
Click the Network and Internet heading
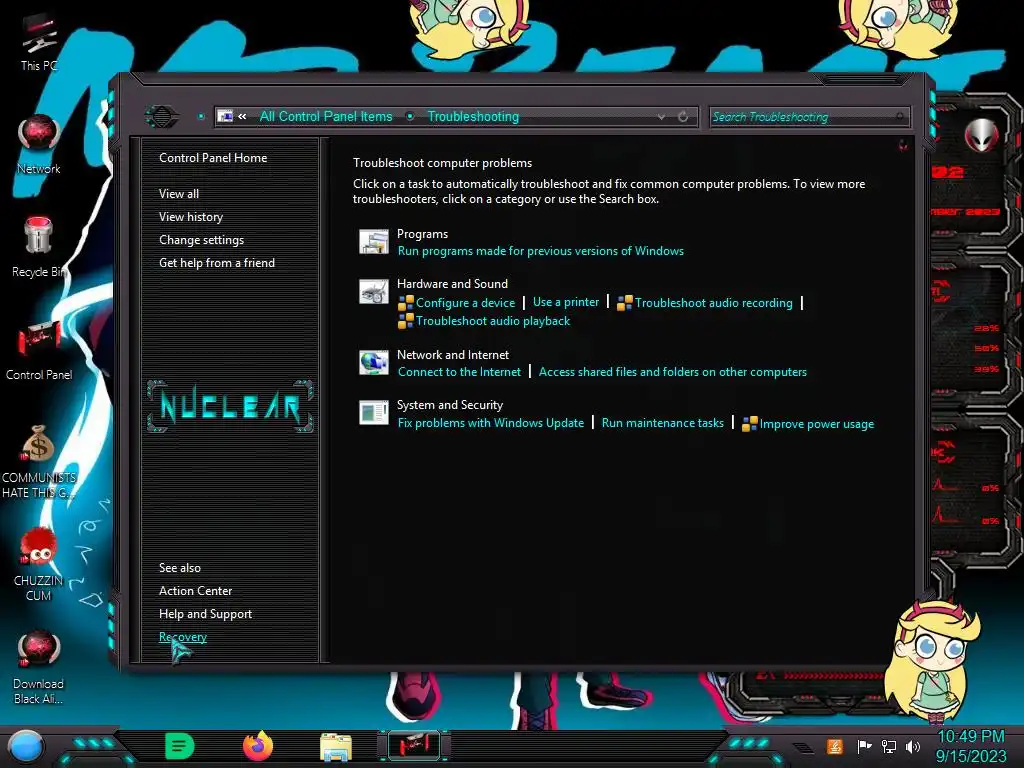click(x=453, y=355)
